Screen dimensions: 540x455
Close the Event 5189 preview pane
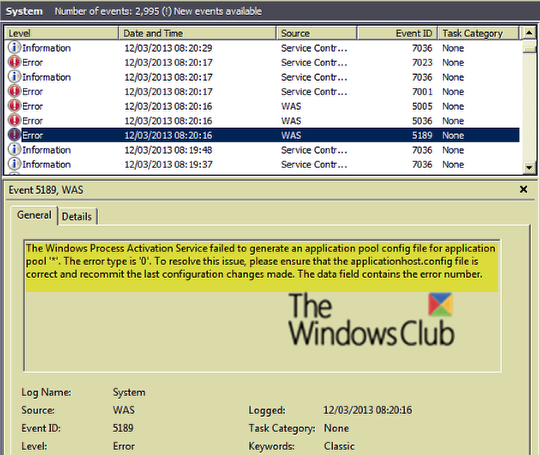pos(523,189)
